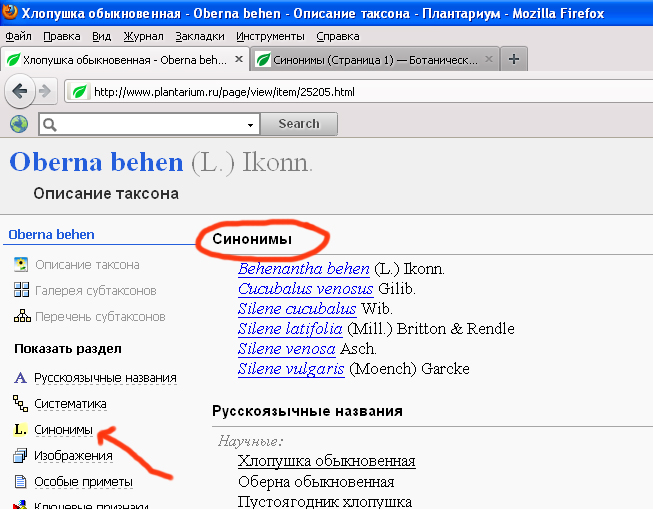Click the Описание таксона sidebar icon
Screen dimensions: 653x509
[x=21, y=265]
